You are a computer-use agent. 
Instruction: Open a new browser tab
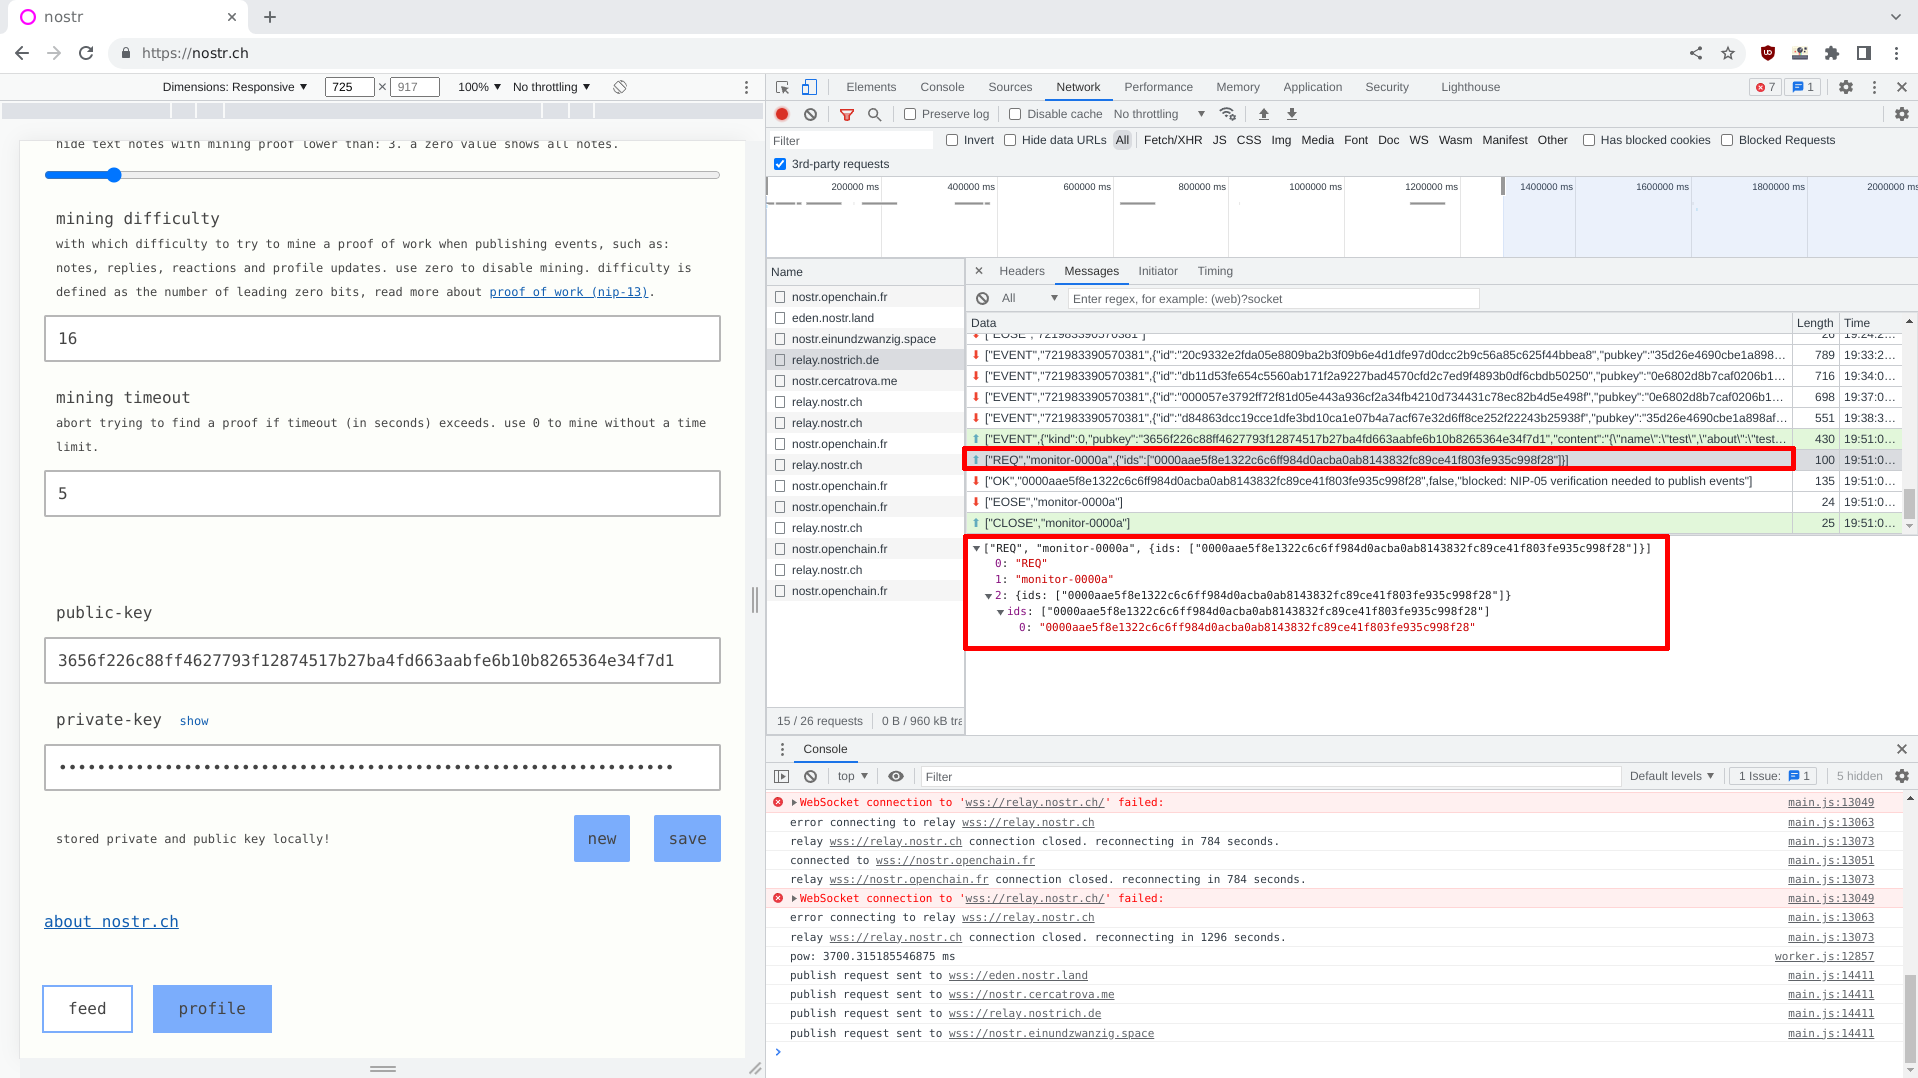(x=270, y=17)
